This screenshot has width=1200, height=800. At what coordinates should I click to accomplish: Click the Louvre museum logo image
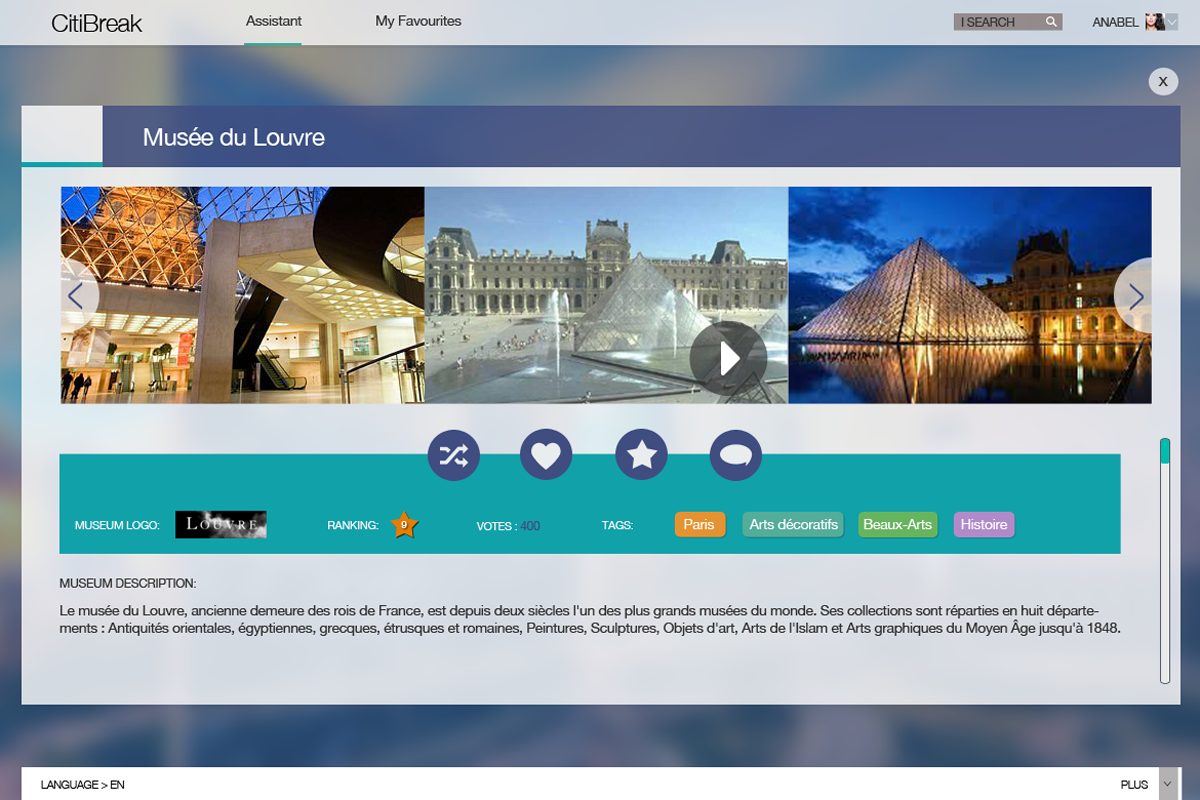[x=221, y=525]
